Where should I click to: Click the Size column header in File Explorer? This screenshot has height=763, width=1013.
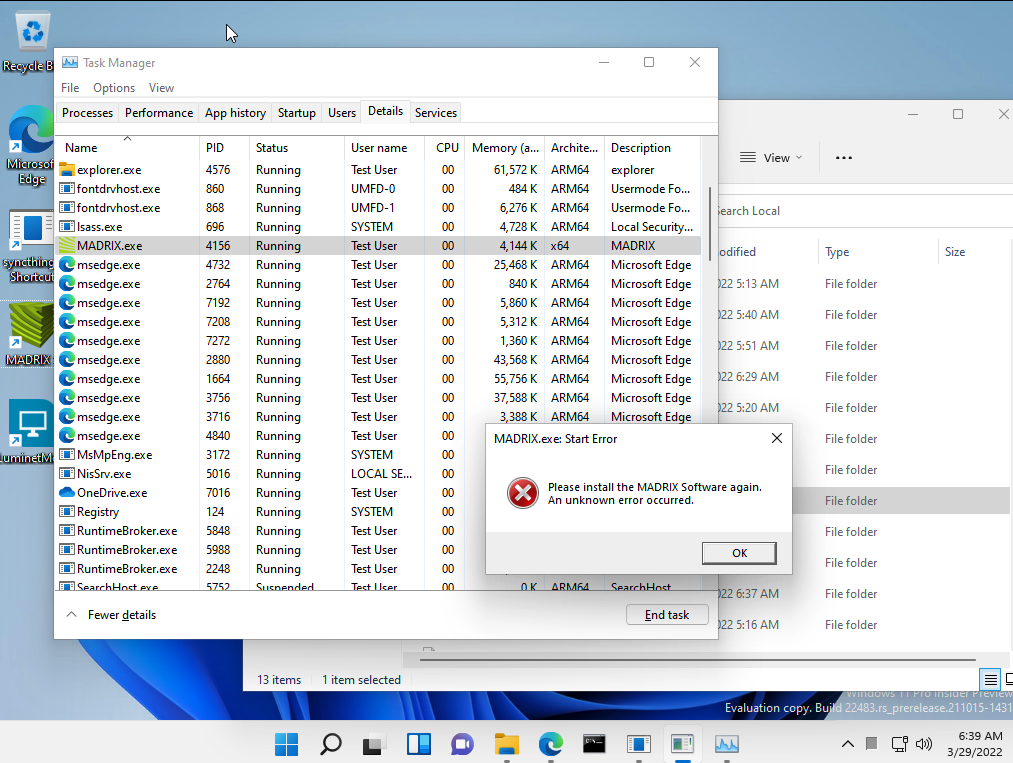click(976, 252)
